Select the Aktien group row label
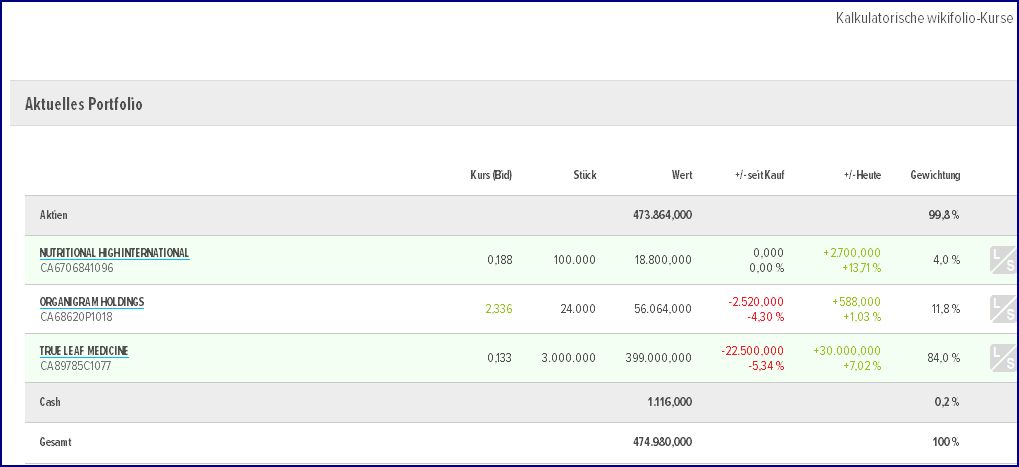Screen dimensions: 1019x467 coord(54,215)
